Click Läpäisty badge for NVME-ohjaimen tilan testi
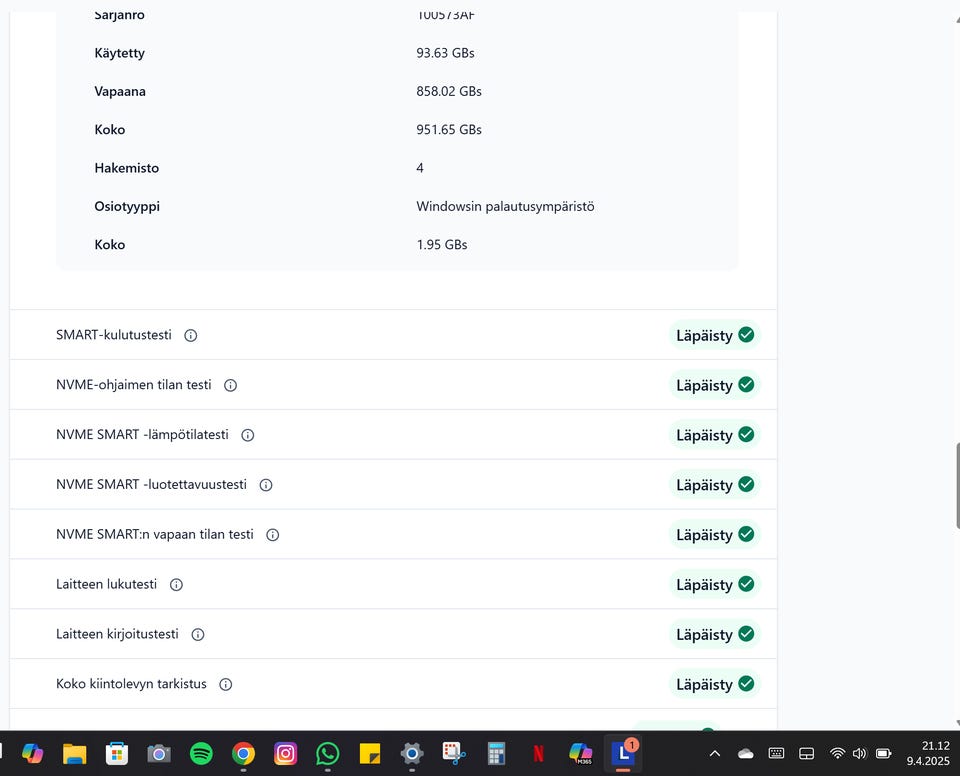 click(714, 385)
